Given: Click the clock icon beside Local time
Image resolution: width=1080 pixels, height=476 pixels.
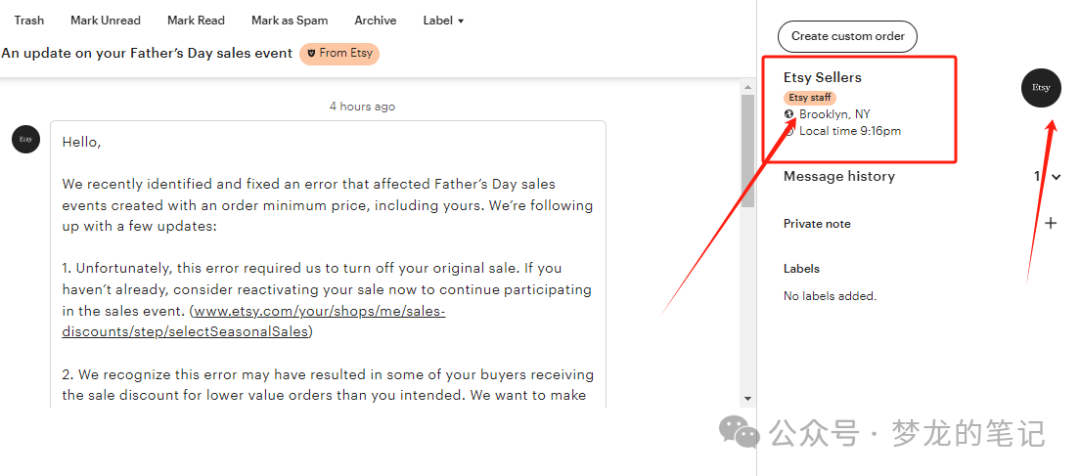Looking at the screenshot, I should click(789, 131).
